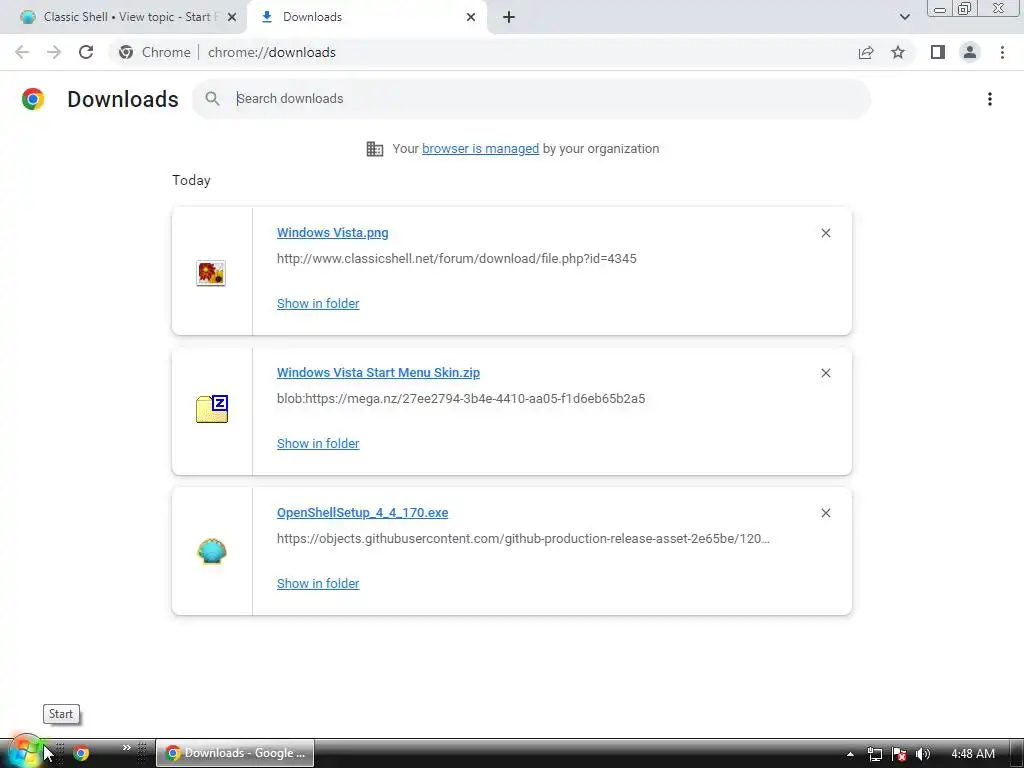Click the Today date heading
This screenshot has width=1024, height=768.
coord(191,180)
